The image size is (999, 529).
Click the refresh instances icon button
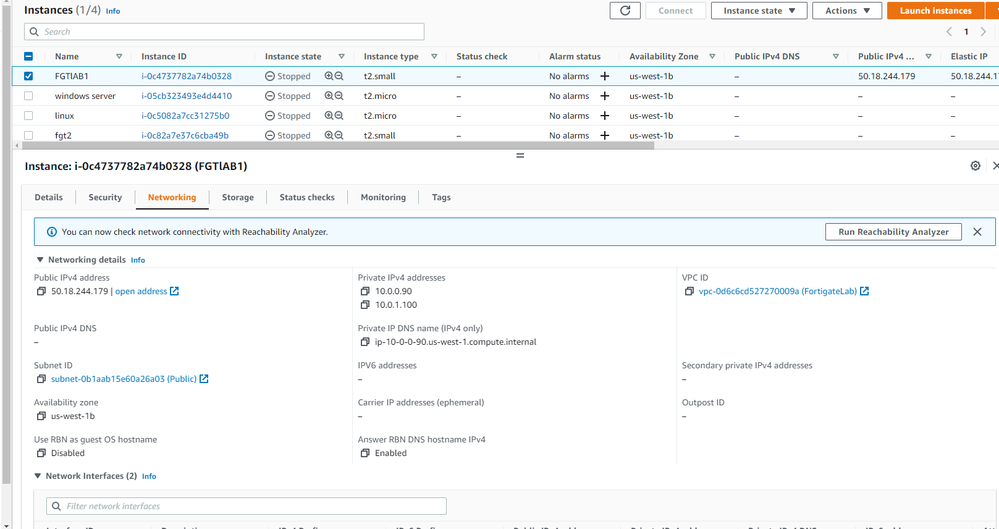tap(625, 11)
